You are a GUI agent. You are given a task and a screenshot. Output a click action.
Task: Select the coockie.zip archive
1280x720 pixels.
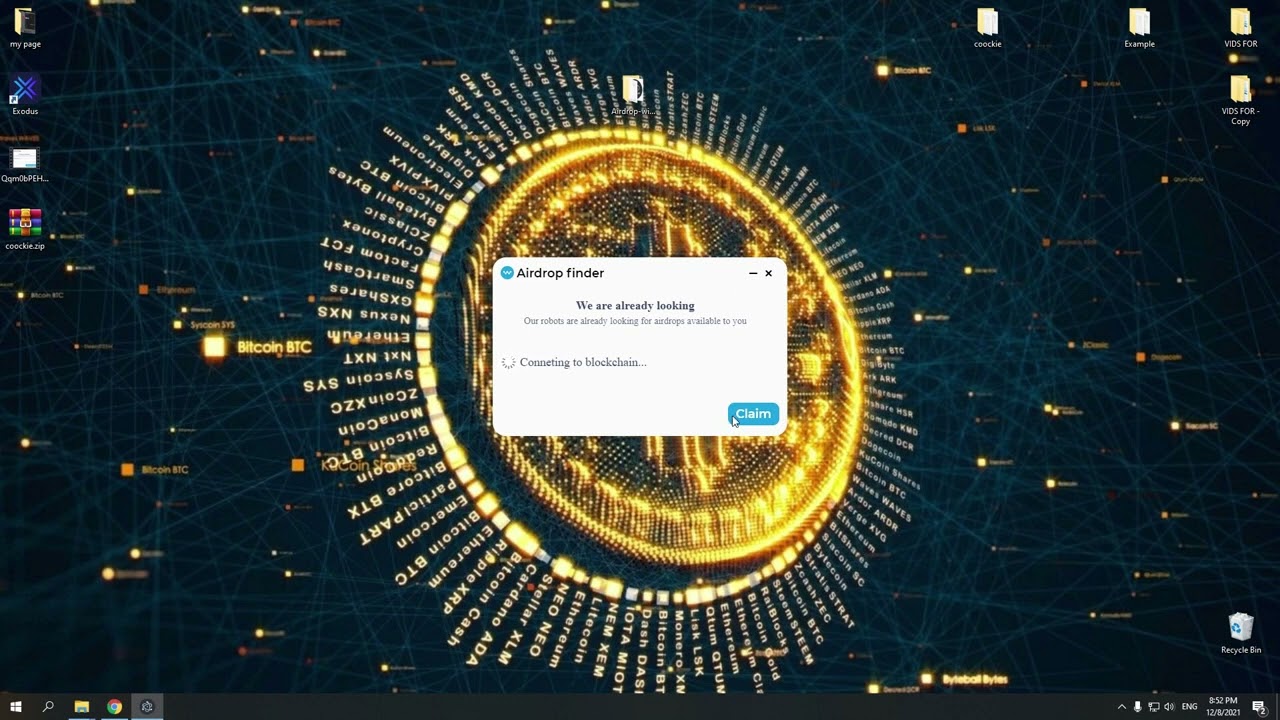25,229
